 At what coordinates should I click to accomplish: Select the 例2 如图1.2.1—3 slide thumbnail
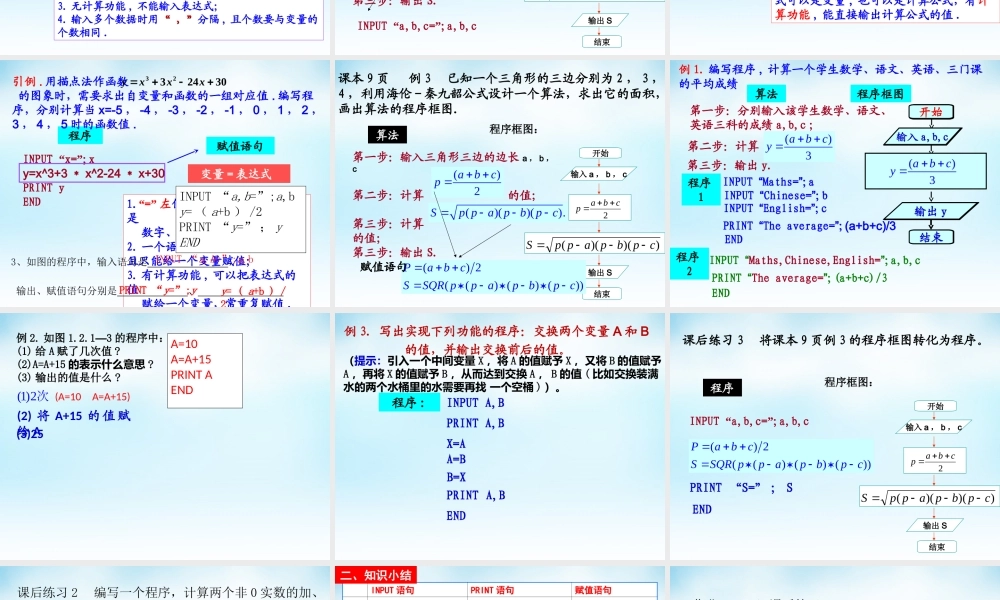tap(165, 436)
